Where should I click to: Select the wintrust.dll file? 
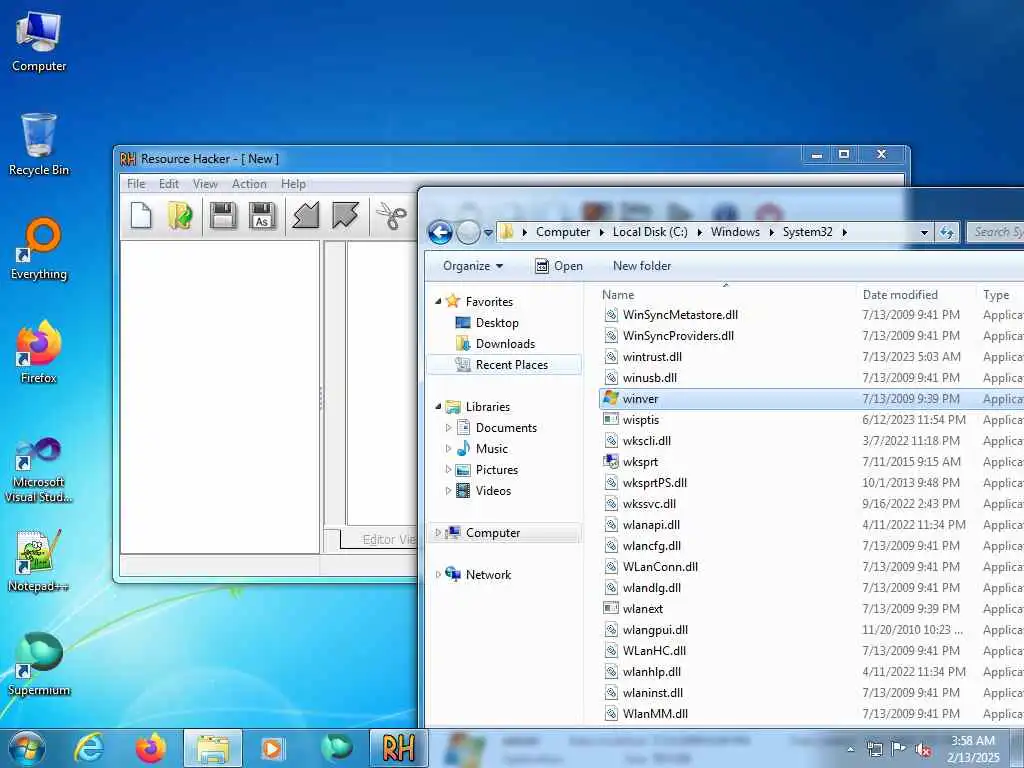(652, 357)
